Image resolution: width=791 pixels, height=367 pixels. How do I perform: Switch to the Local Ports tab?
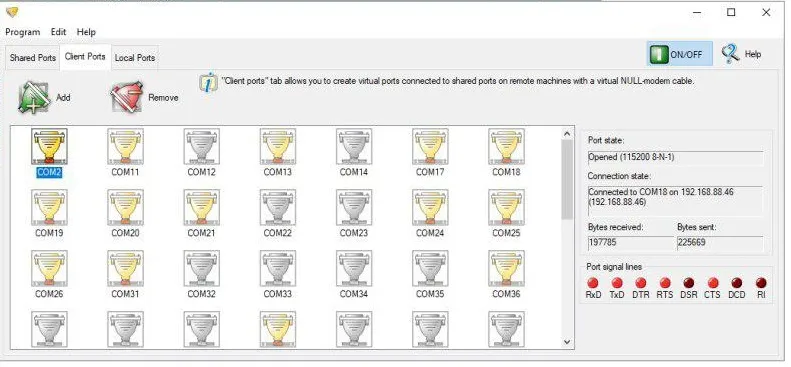point(135,58)
